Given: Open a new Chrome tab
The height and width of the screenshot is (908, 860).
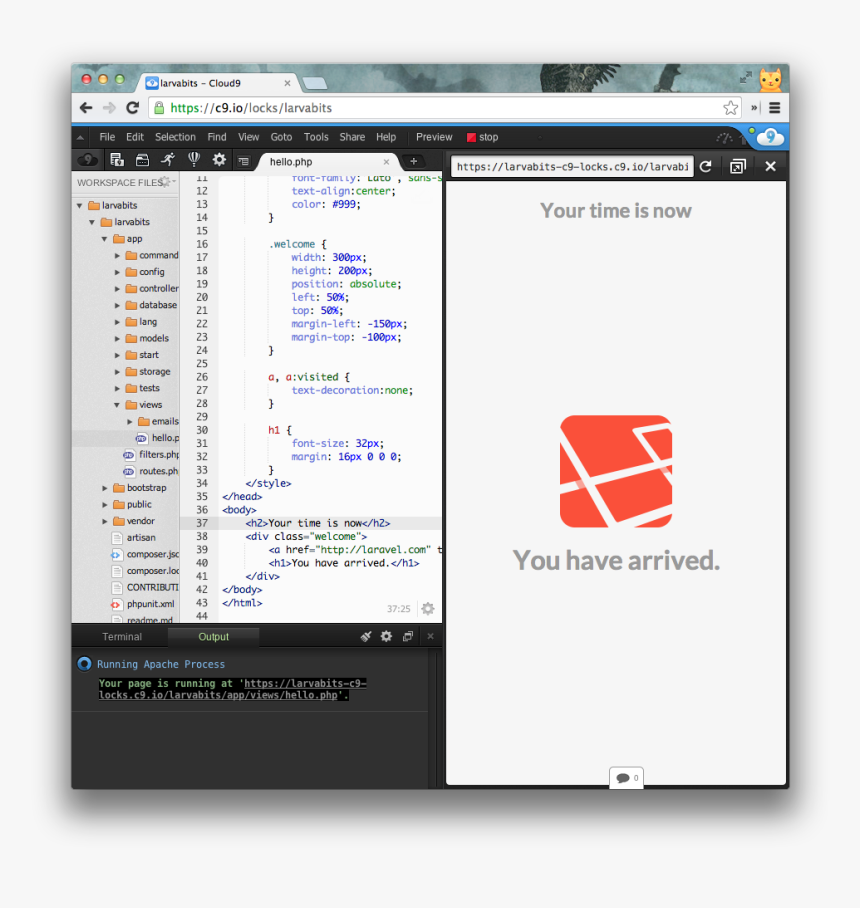Looking at the screenshot, I should 314,84.
